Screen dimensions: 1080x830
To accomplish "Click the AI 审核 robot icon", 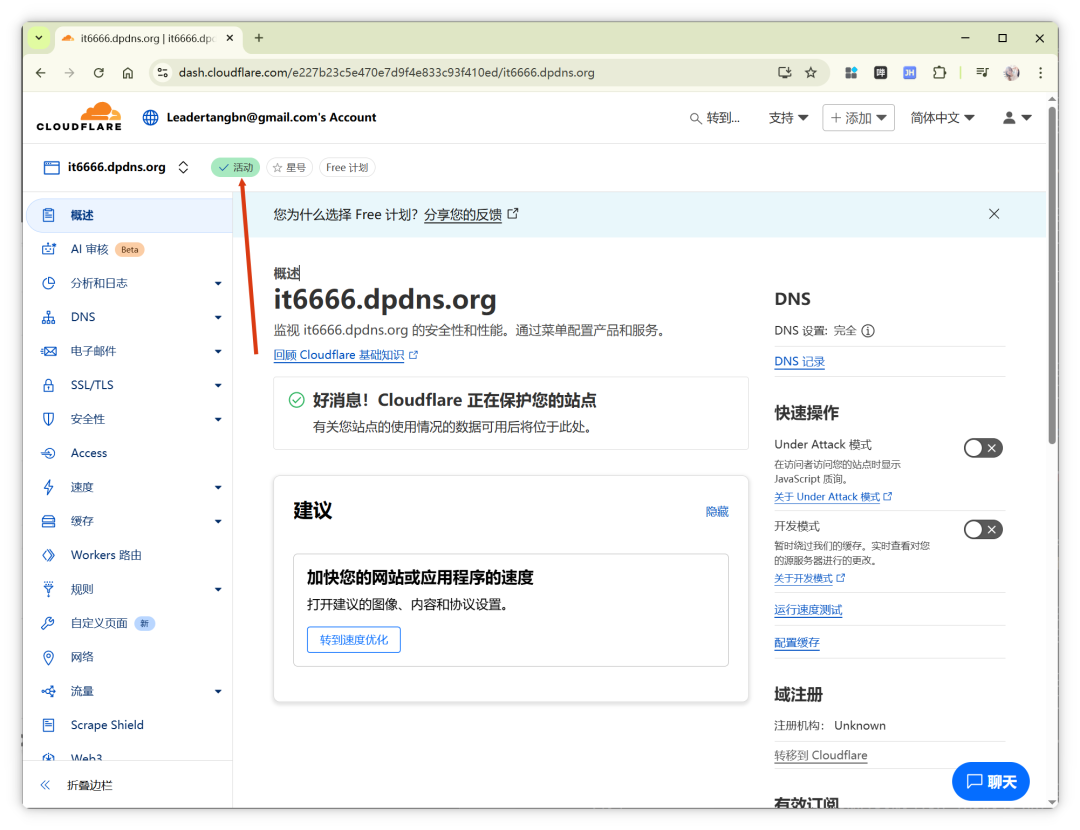I will [x=48, y=249].
